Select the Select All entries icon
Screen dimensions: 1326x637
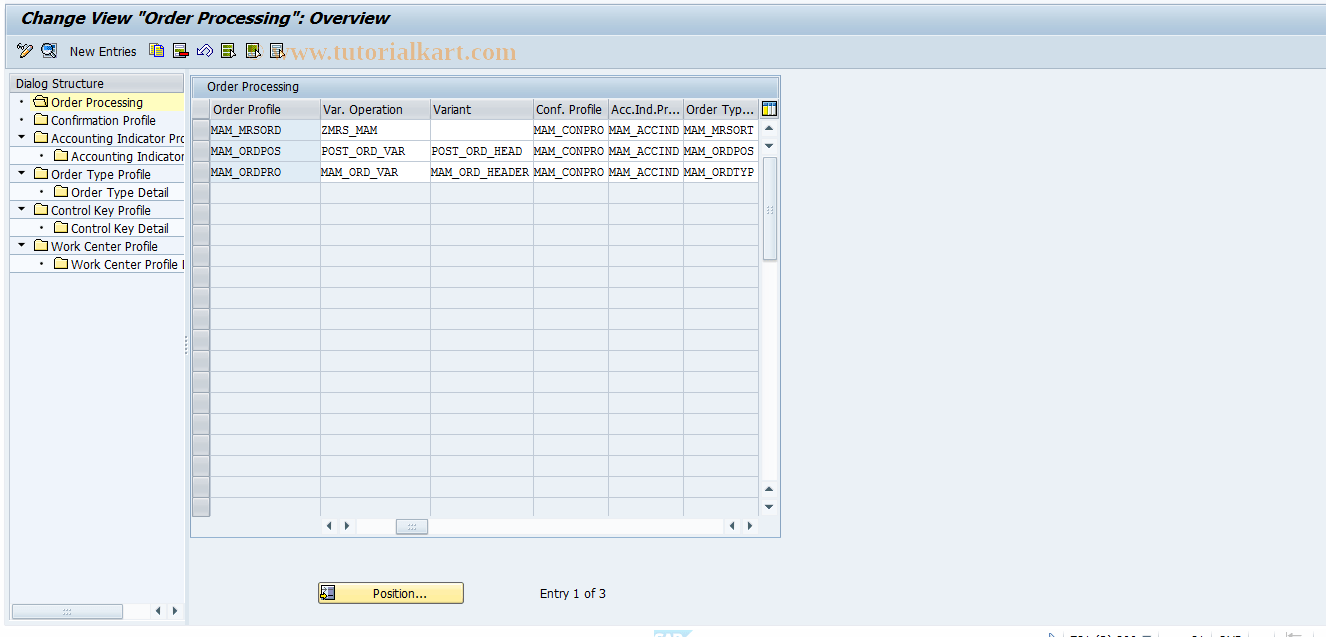[228, 50]
